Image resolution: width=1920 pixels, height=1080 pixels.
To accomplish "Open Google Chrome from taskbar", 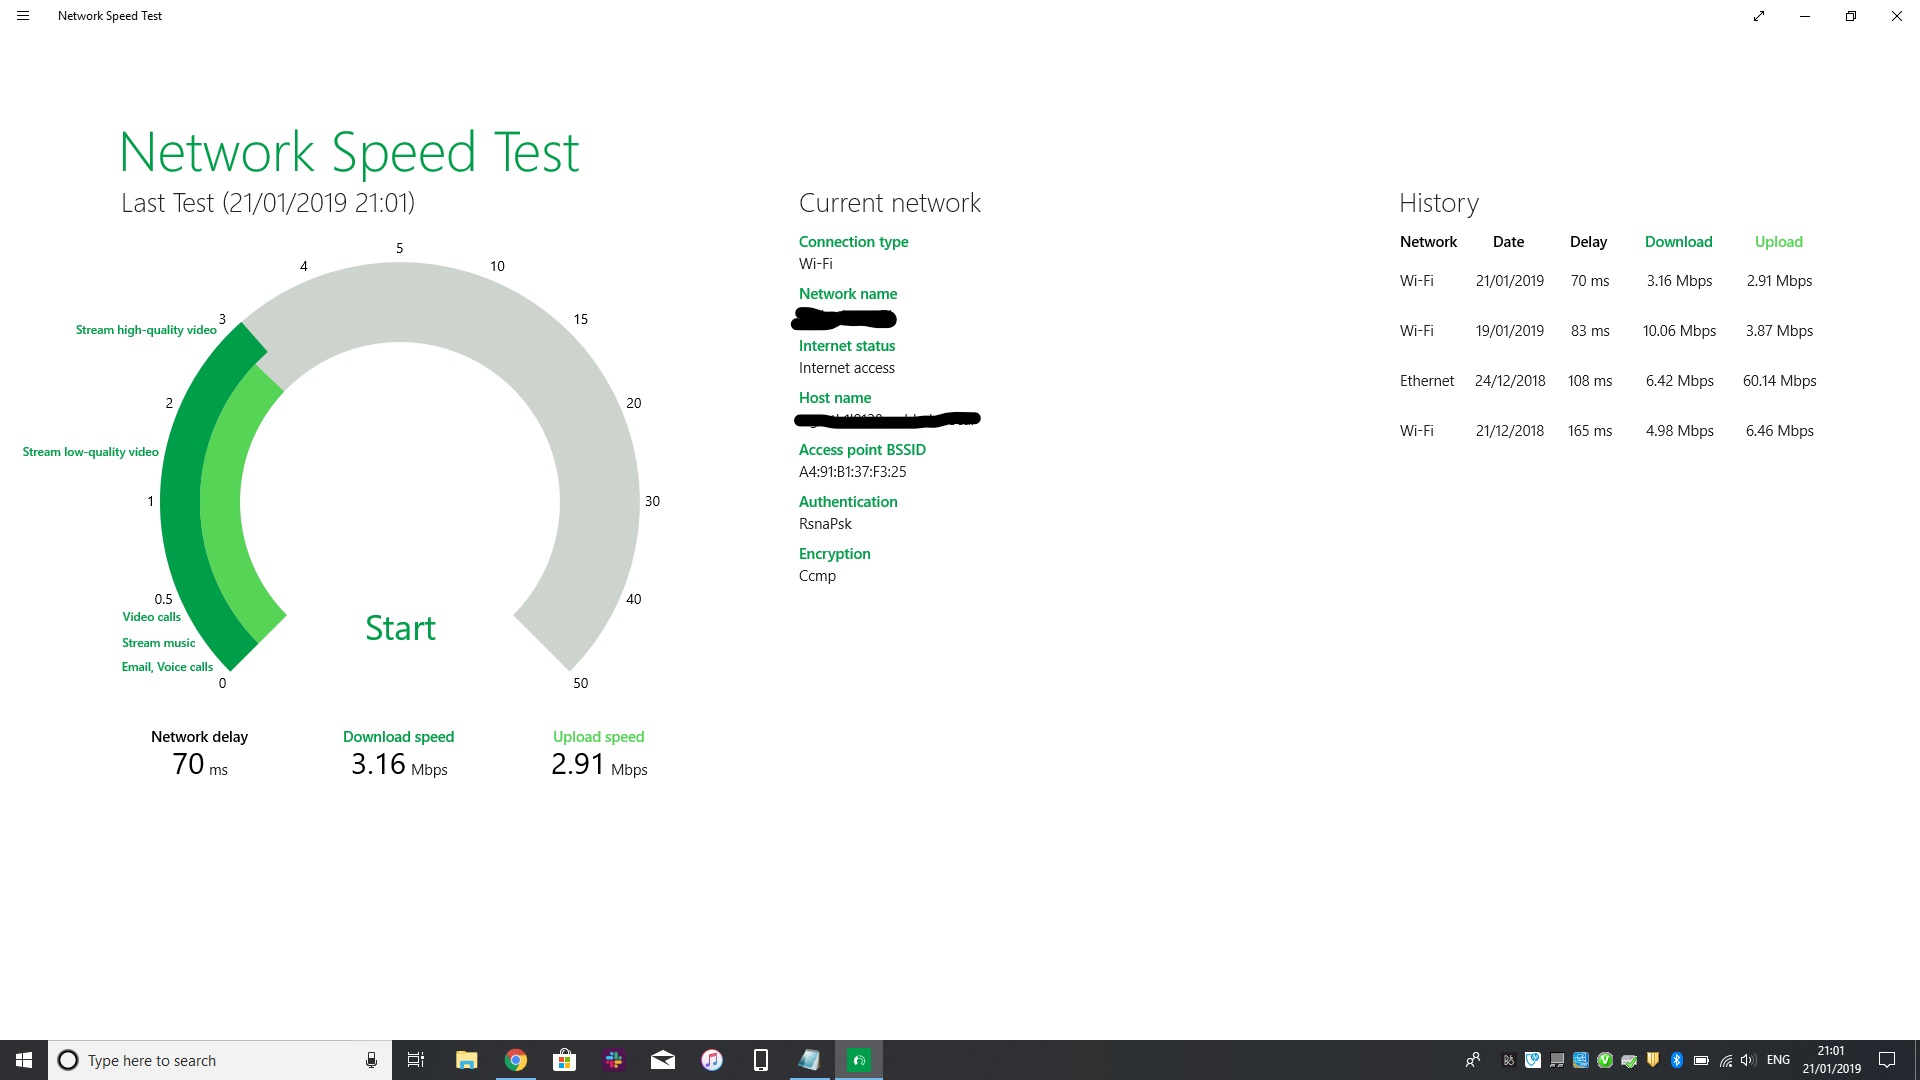I will click(x=516, y=1060).
